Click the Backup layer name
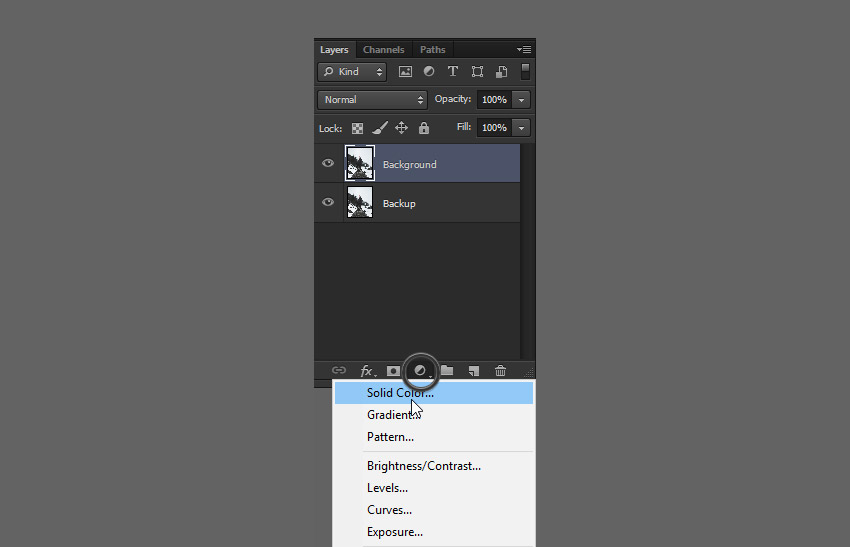Screen dimensions: 850x547 [x=400, y=203]
